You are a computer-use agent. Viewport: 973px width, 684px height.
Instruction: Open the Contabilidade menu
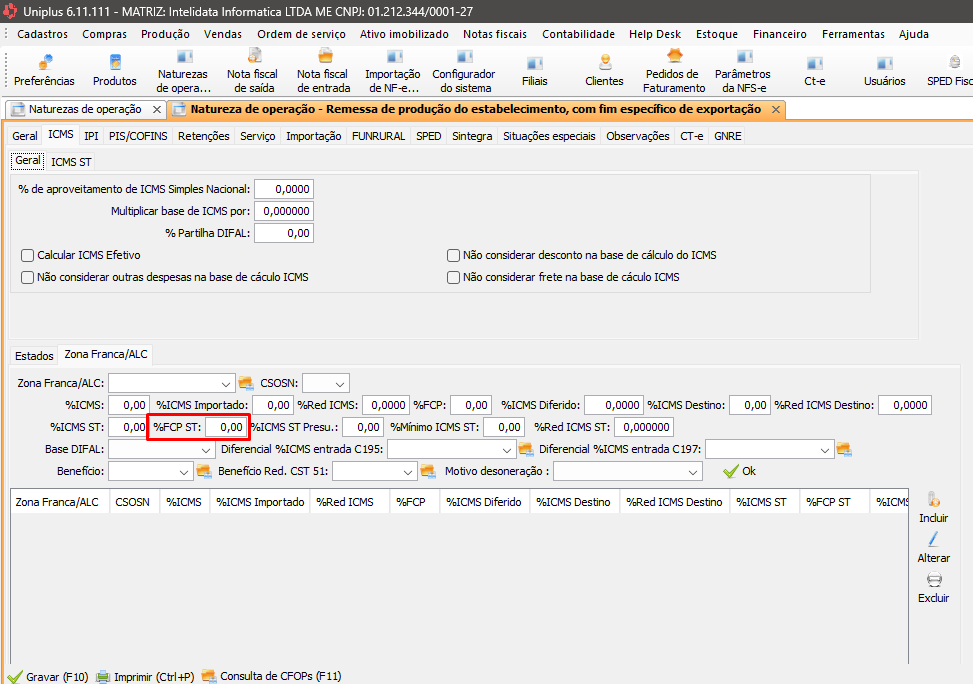[x=578, y=34]
